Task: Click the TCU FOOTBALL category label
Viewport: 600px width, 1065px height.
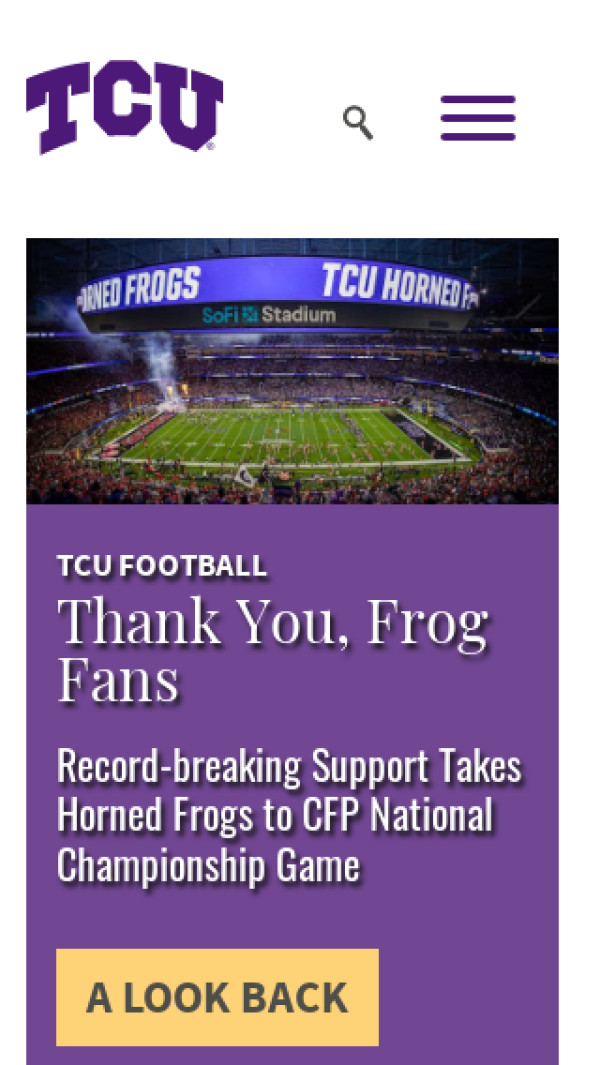Action: (x=162, y=566)
